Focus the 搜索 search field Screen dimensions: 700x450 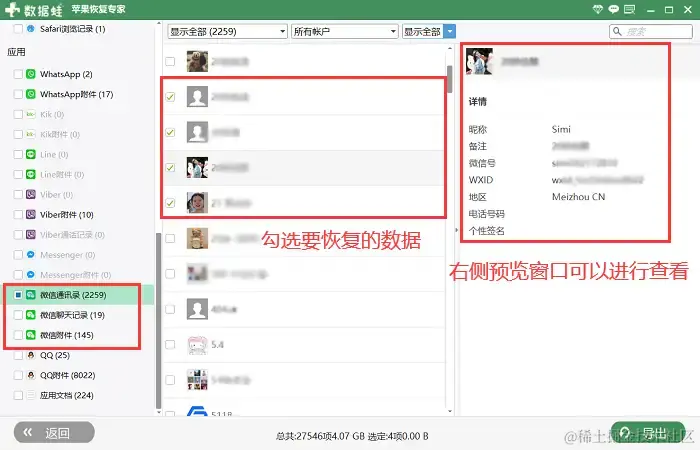point(651,31)
